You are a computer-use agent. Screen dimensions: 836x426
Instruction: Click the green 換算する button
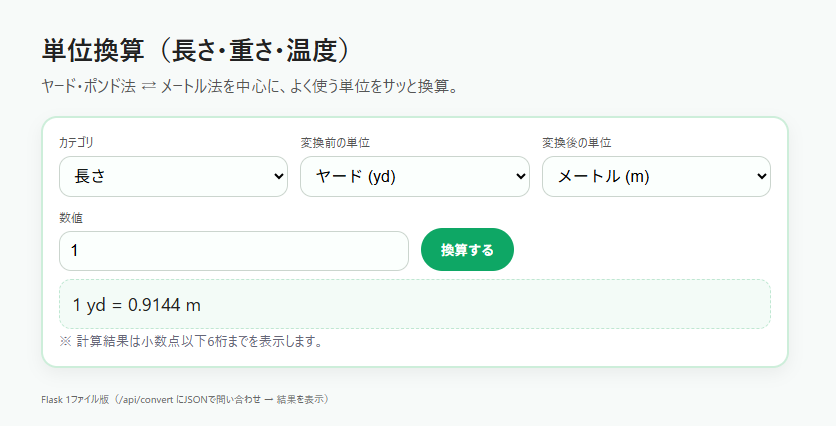pyautogui.click(x=467, y=250)
